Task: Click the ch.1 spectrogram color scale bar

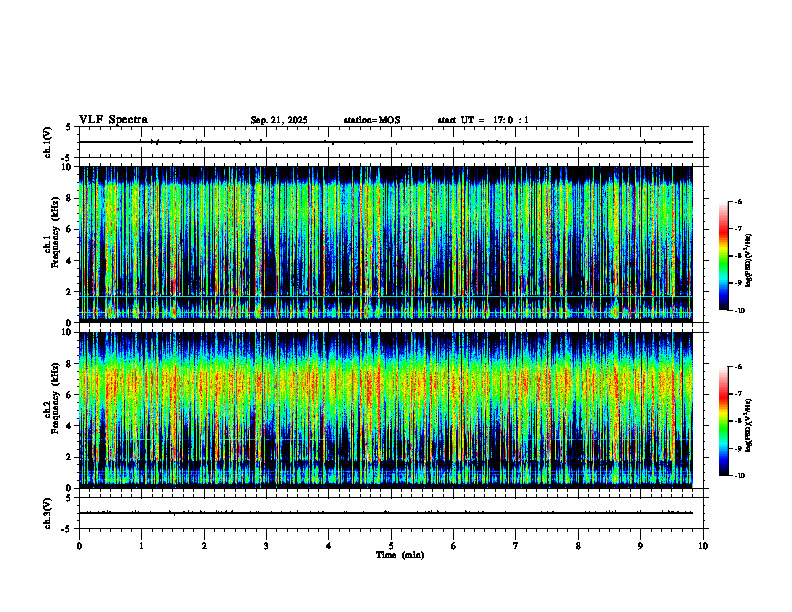Action: coord(723,256)
